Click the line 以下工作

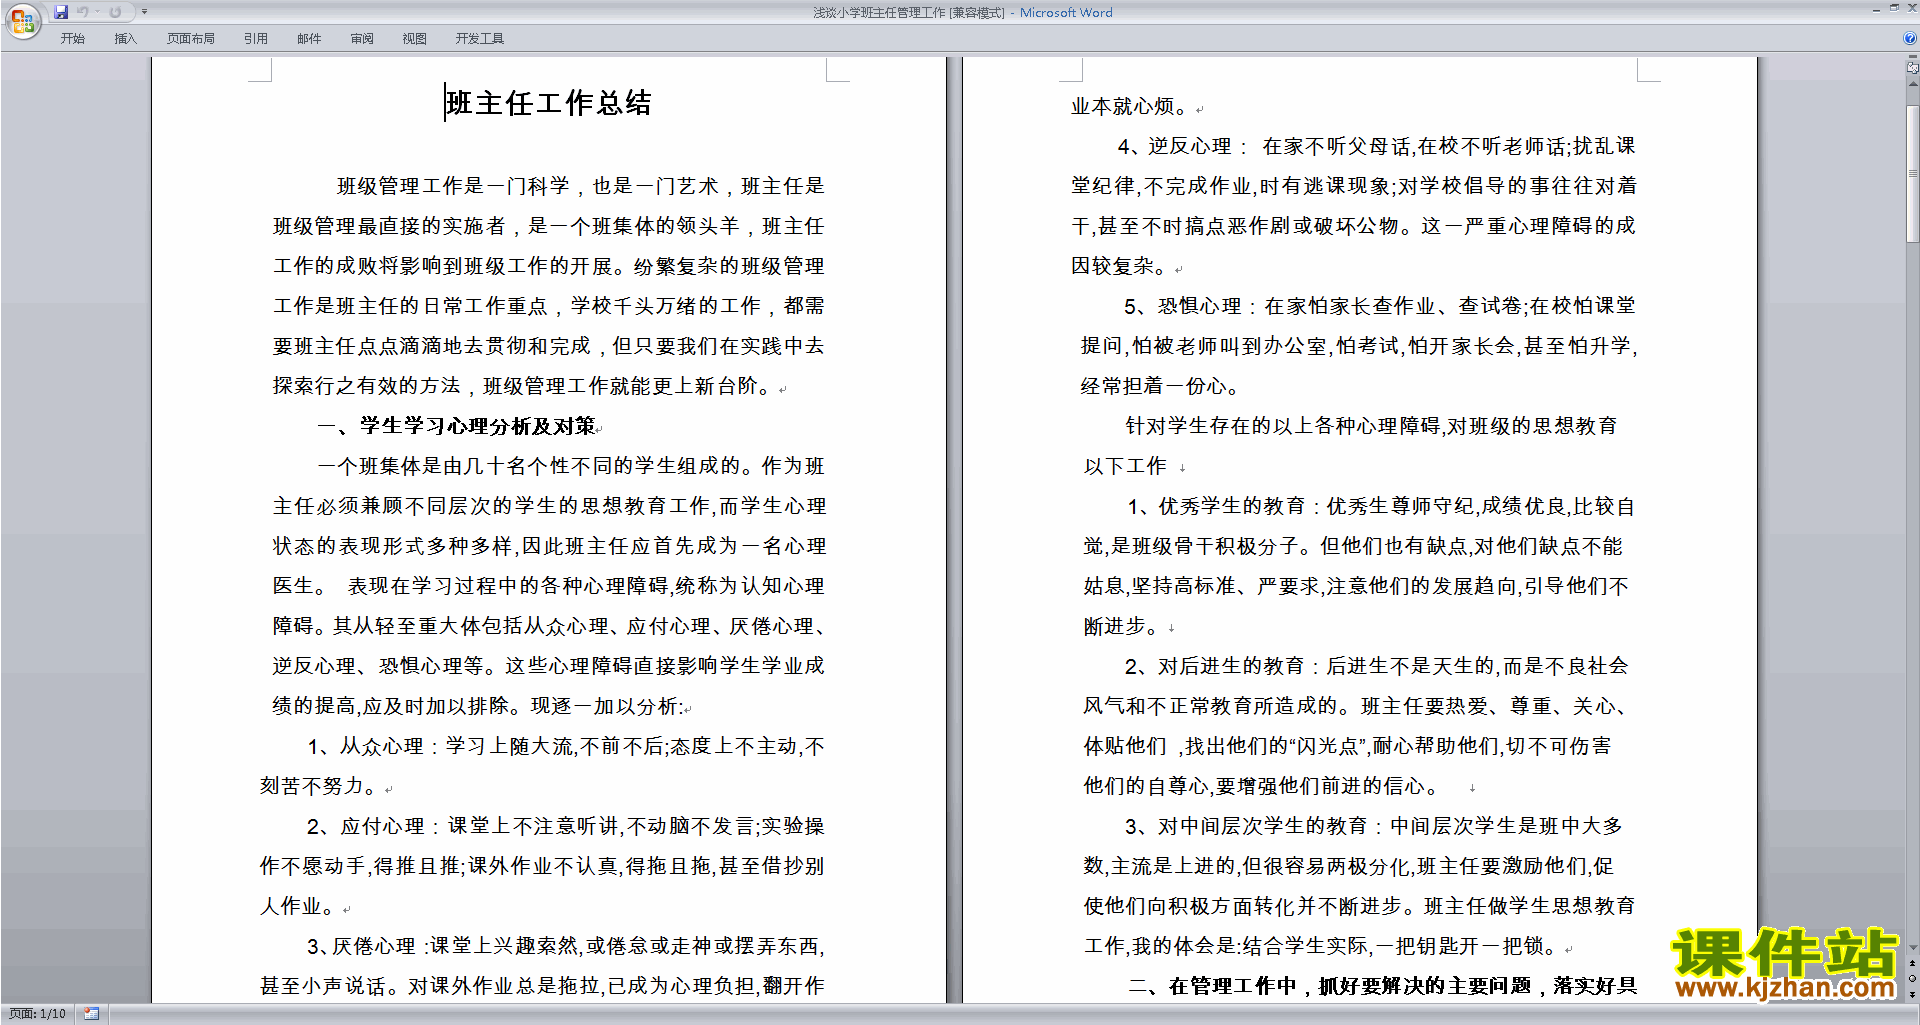[x=1125, y=466]
